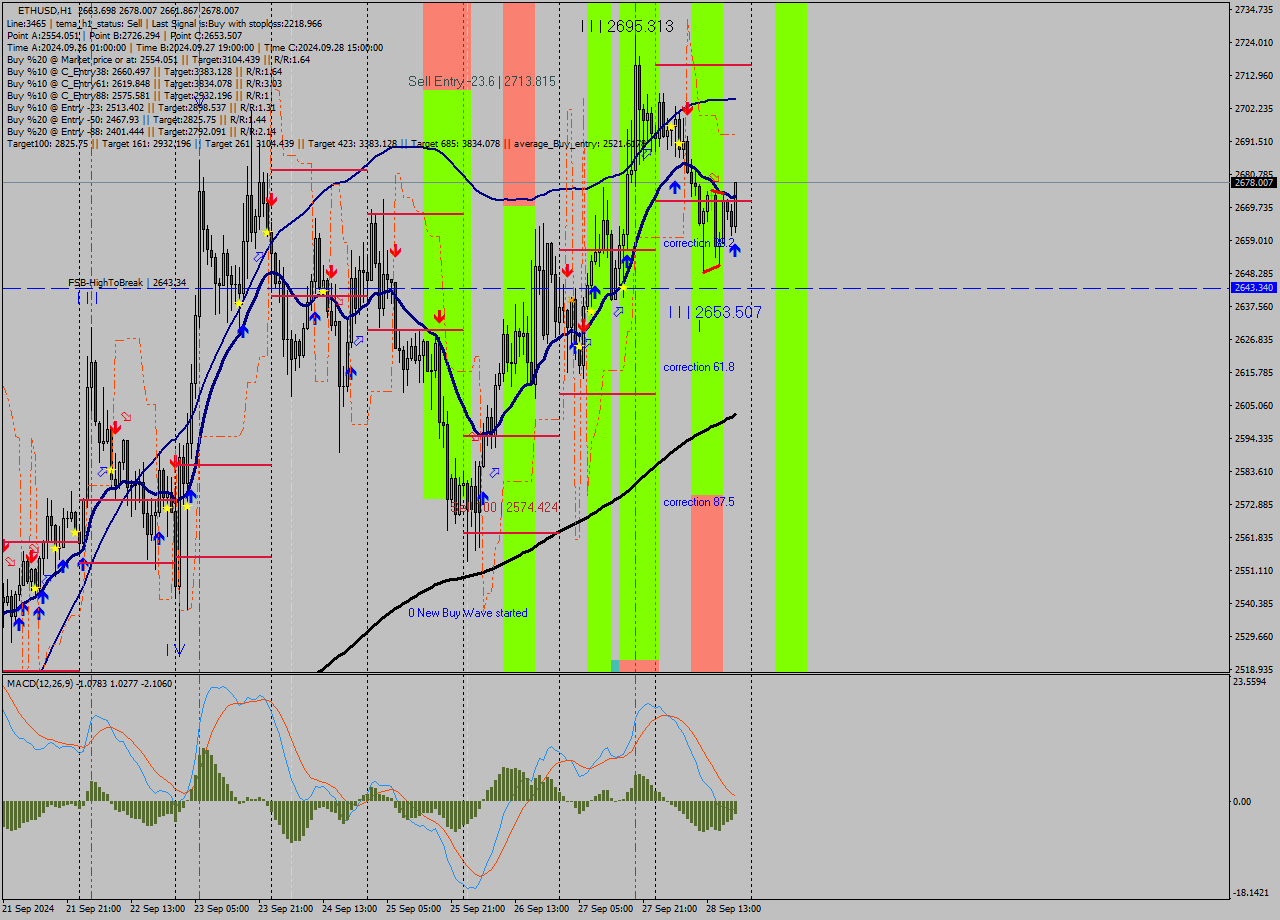The height and width of the screenshot is (920, 1280).
Task: Click the 'correction 38.2' label
Action: tap(699, 243)
